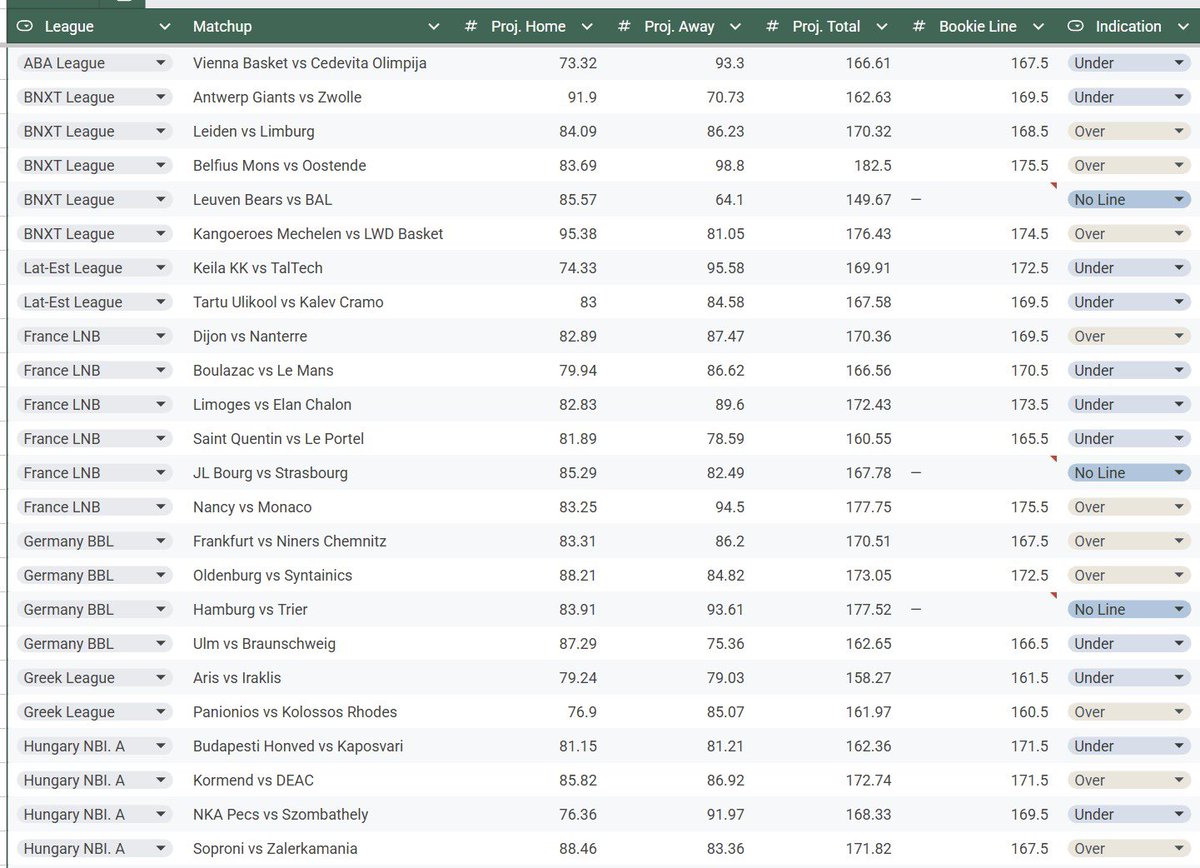Open the Bookie Line column header arrow menu
The image size is (1200, 868).
(1039, 27)
